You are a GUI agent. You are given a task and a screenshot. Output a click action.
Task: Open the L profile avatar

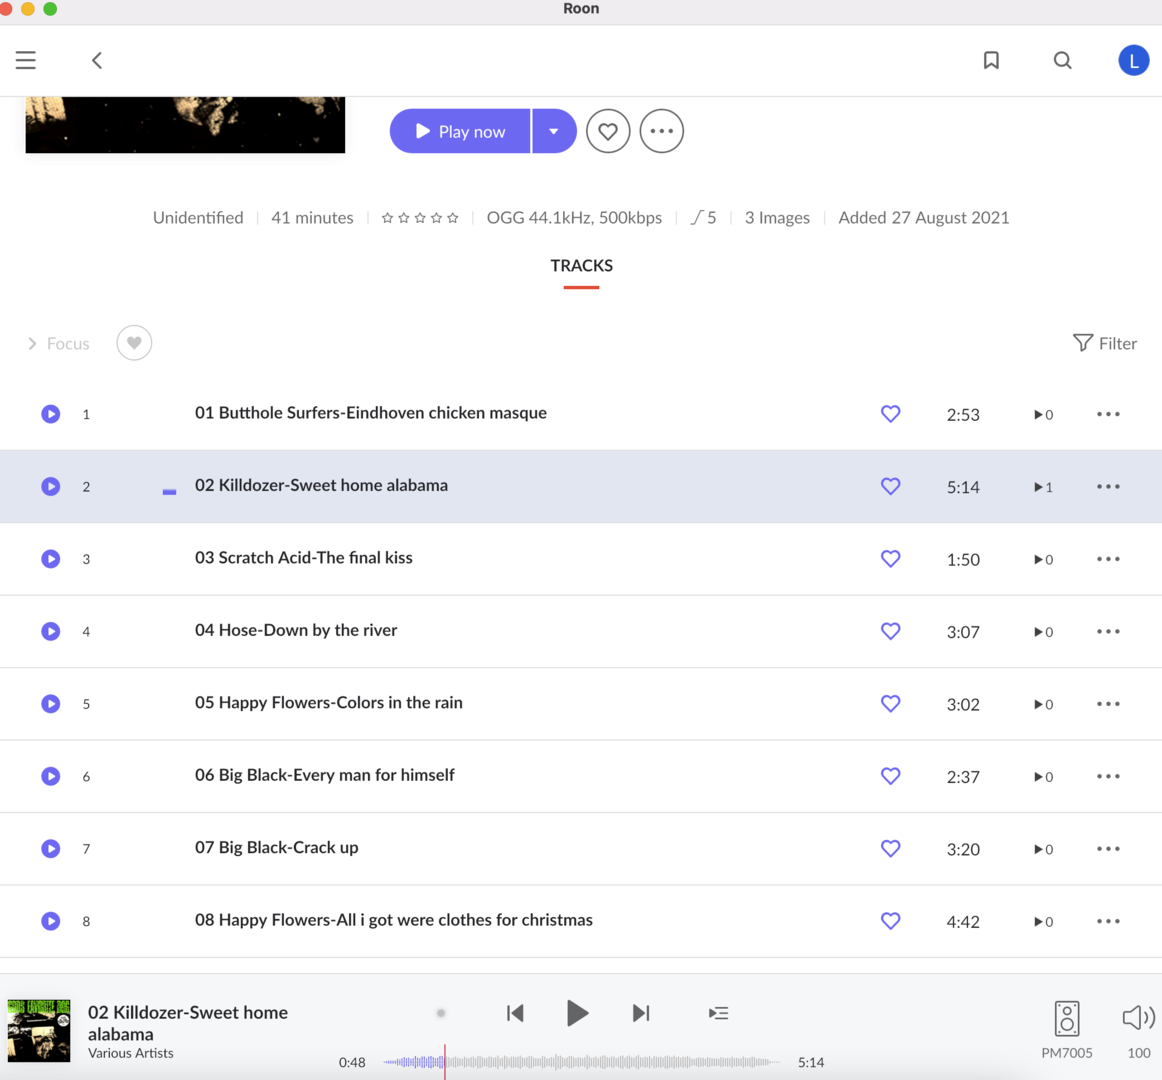(1133, 60)
